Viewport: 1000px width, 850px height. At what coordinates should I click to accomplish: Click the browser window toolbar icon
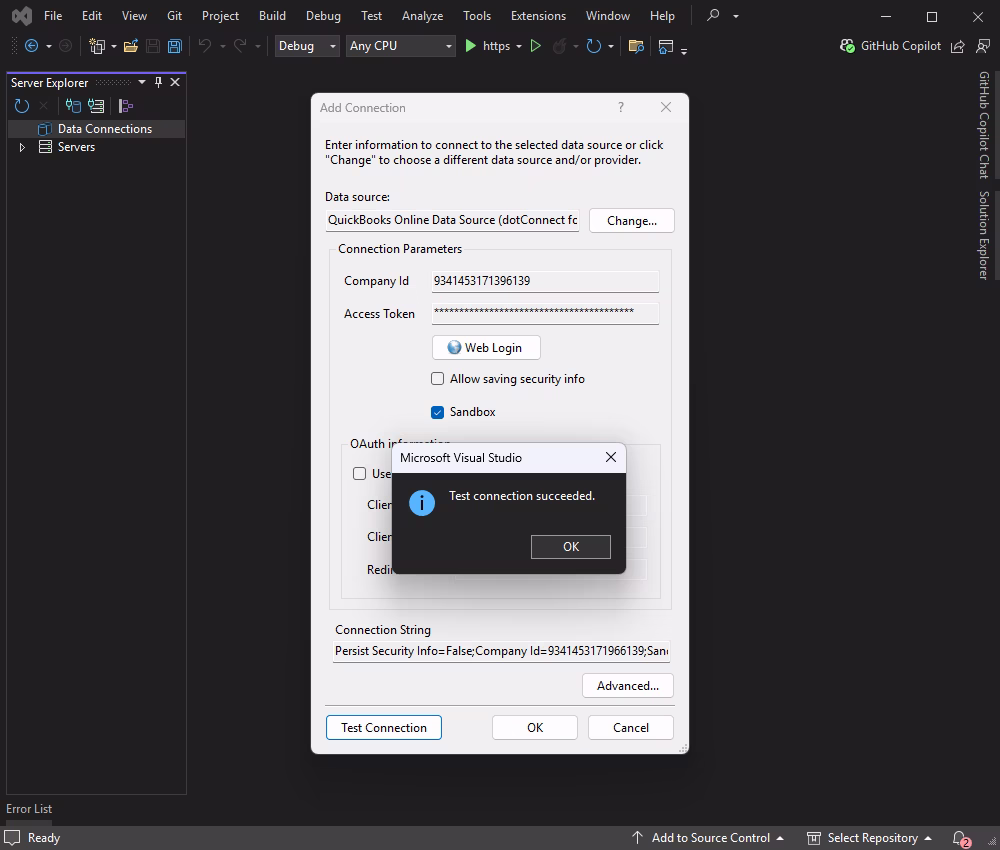pyautogui.click(x=665, y=46)
